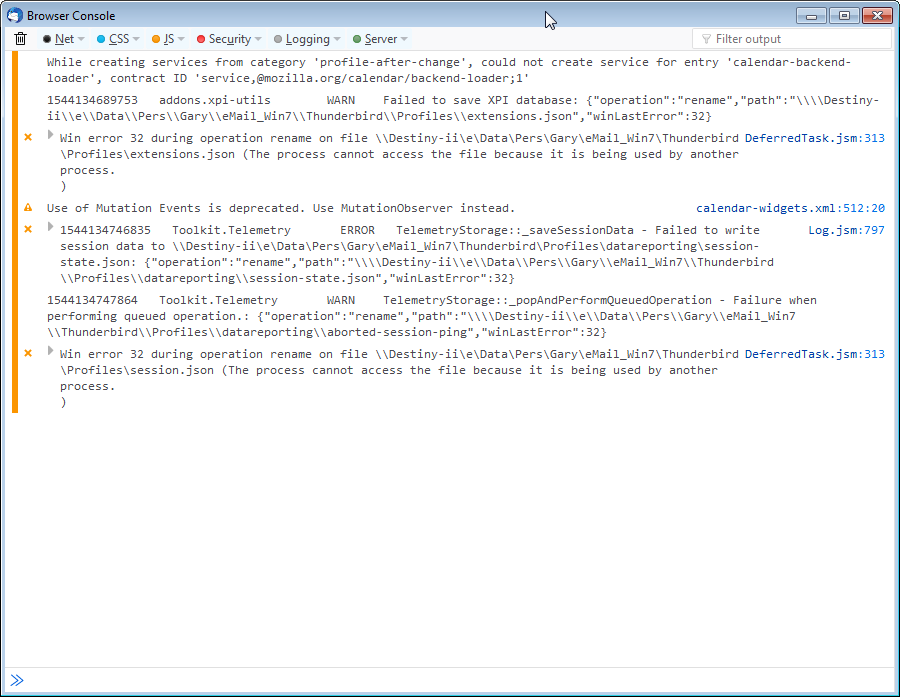Click the Thunderbird icon in title bar
This screenshot has width=900, height=697.
tap(15, 15)
